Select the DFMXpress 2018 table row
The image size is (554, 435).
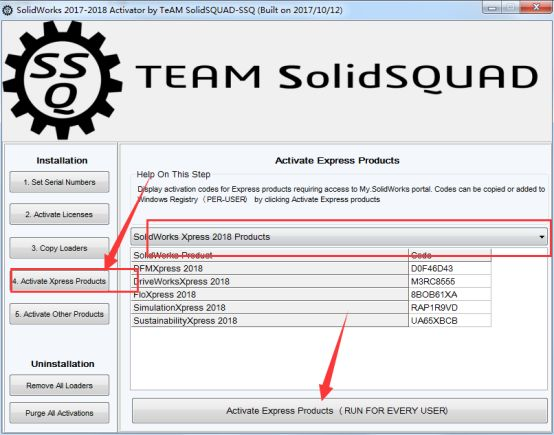coord(311,269)
